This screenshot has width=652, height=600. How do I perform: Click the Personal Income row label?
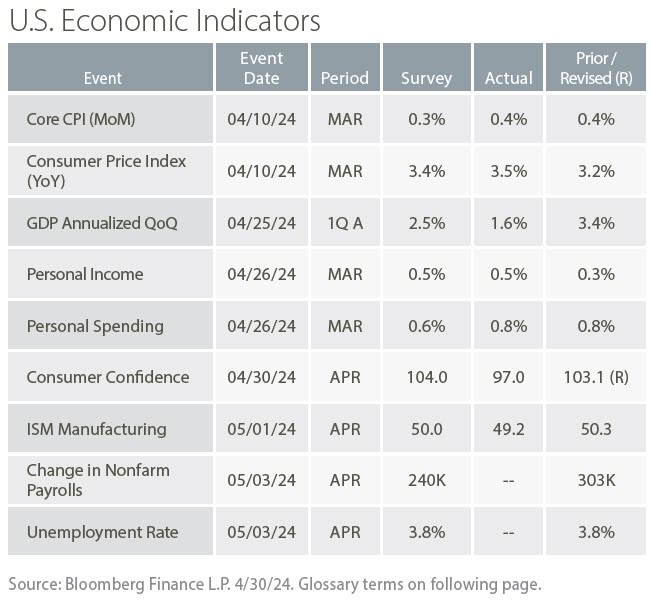[x=85, y=274]
